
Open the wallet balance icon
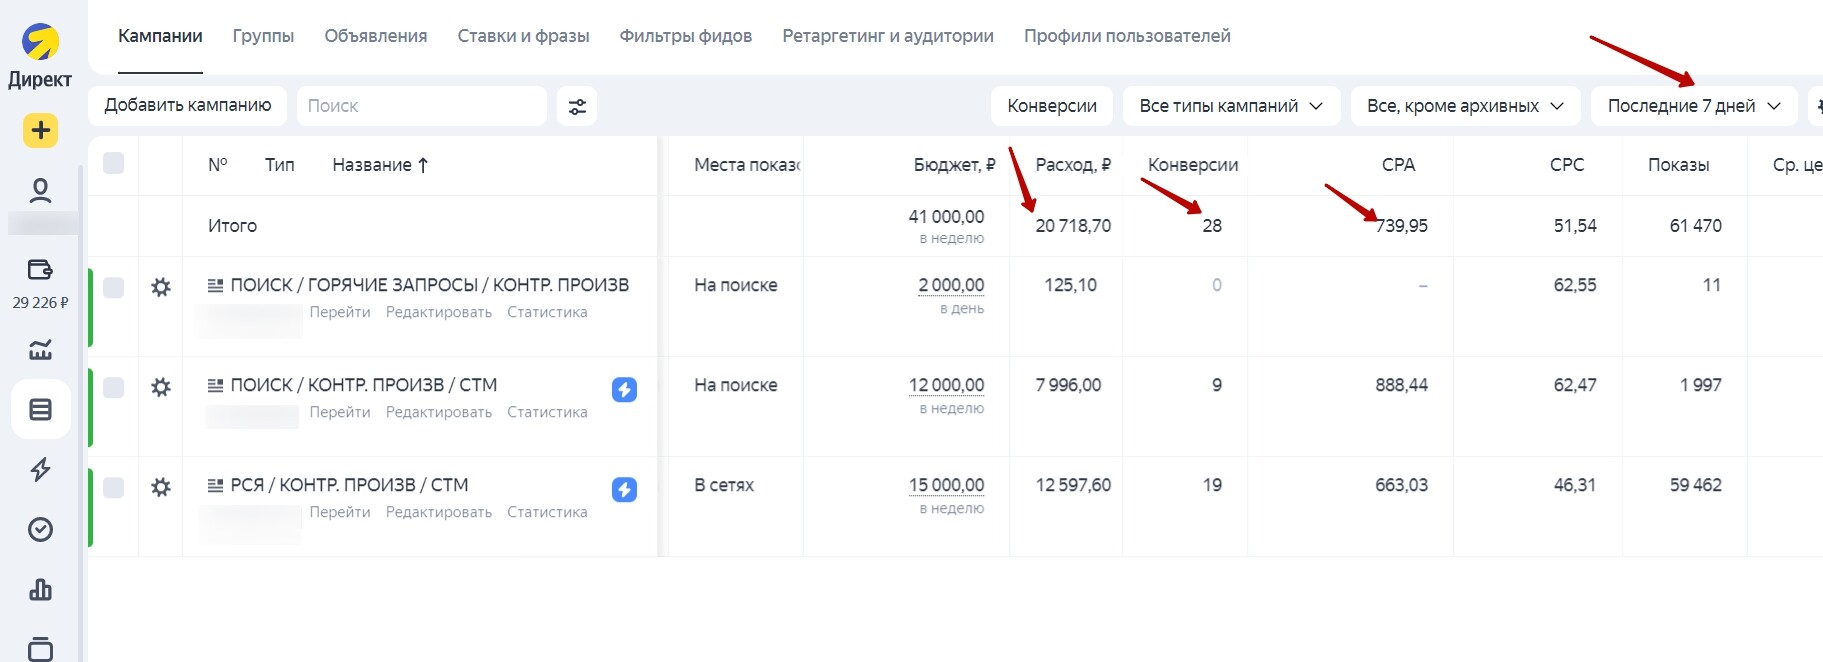pyautogui.click(x=40, y=269)
